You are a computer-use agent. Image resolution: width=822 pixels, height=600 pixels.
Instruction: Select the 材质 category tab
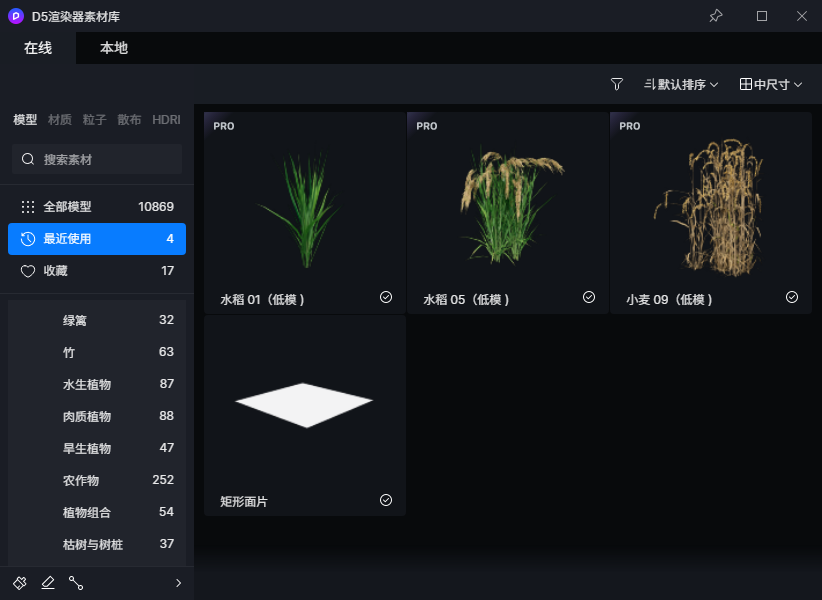tap(60, 119)
